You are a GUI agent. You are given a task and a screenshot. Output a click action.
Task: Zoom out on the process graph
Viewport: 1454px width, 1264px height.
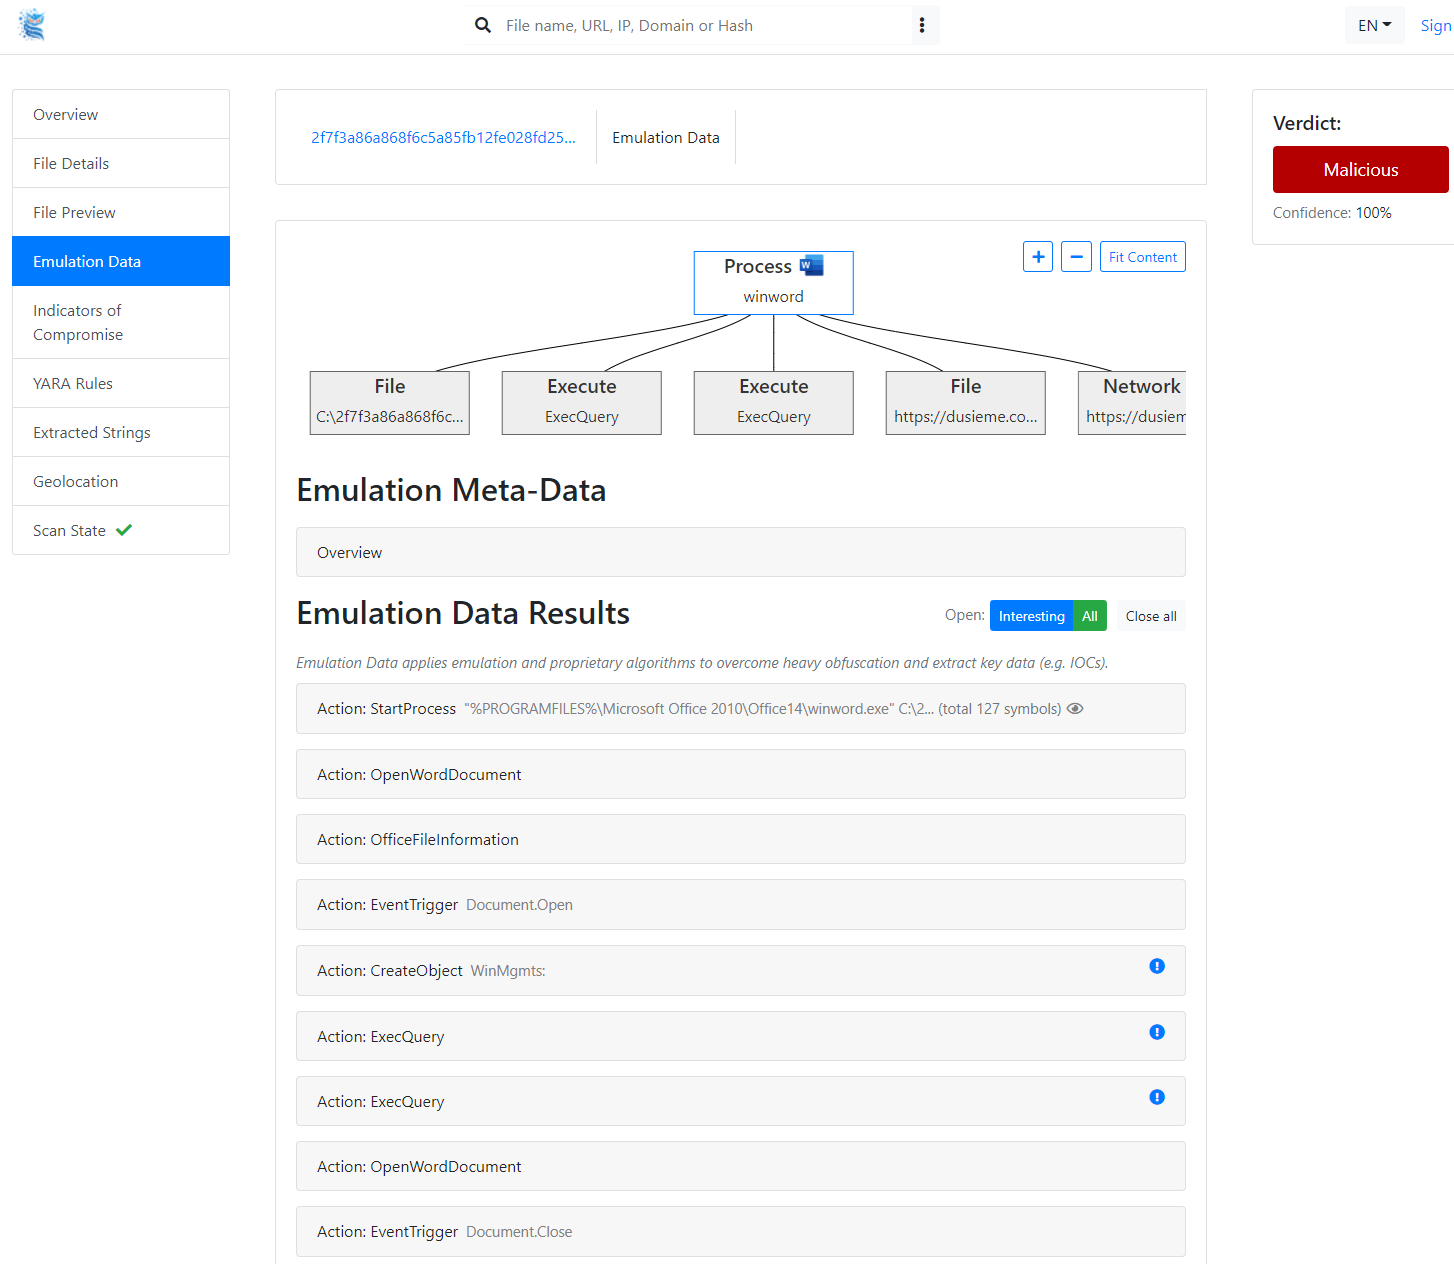click(x=1076, y=257)
